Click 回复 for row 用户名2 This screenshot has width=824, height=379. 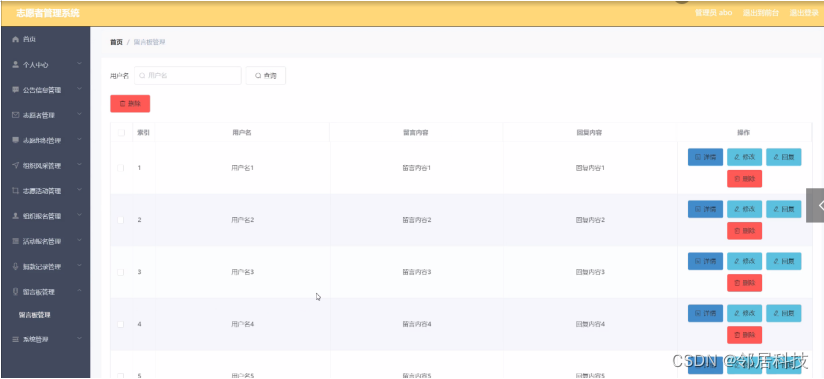(x=784, y=209)
